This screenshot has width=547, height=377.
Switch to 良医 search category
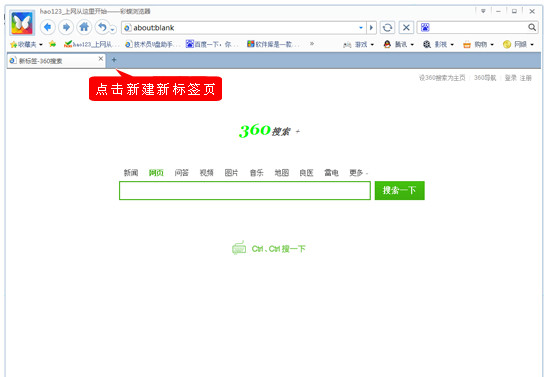tap(306, 173)
